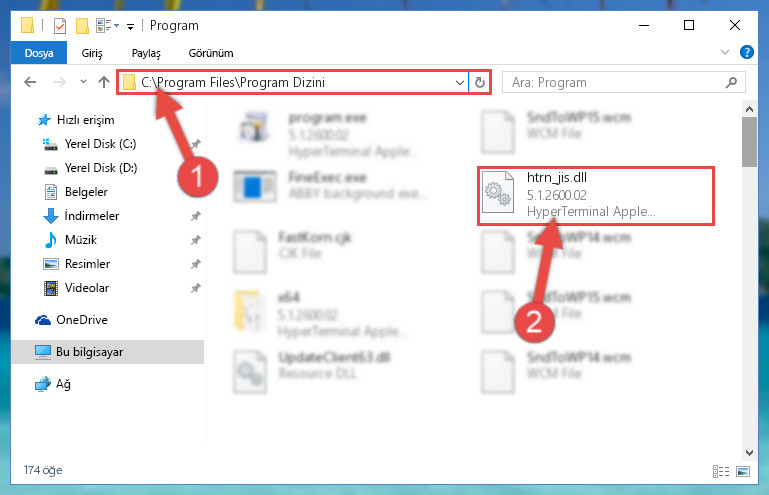The height and width of the screenshot is (495, 769).
Task: Unpin Resimler using its pin icon
Action: (196, 264)
